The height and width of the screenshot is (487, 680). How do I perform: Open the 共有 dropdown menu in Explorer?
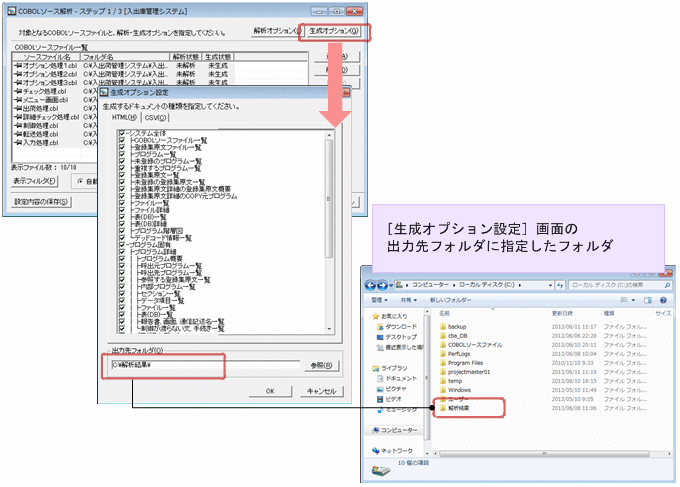[x=409, y=300]
